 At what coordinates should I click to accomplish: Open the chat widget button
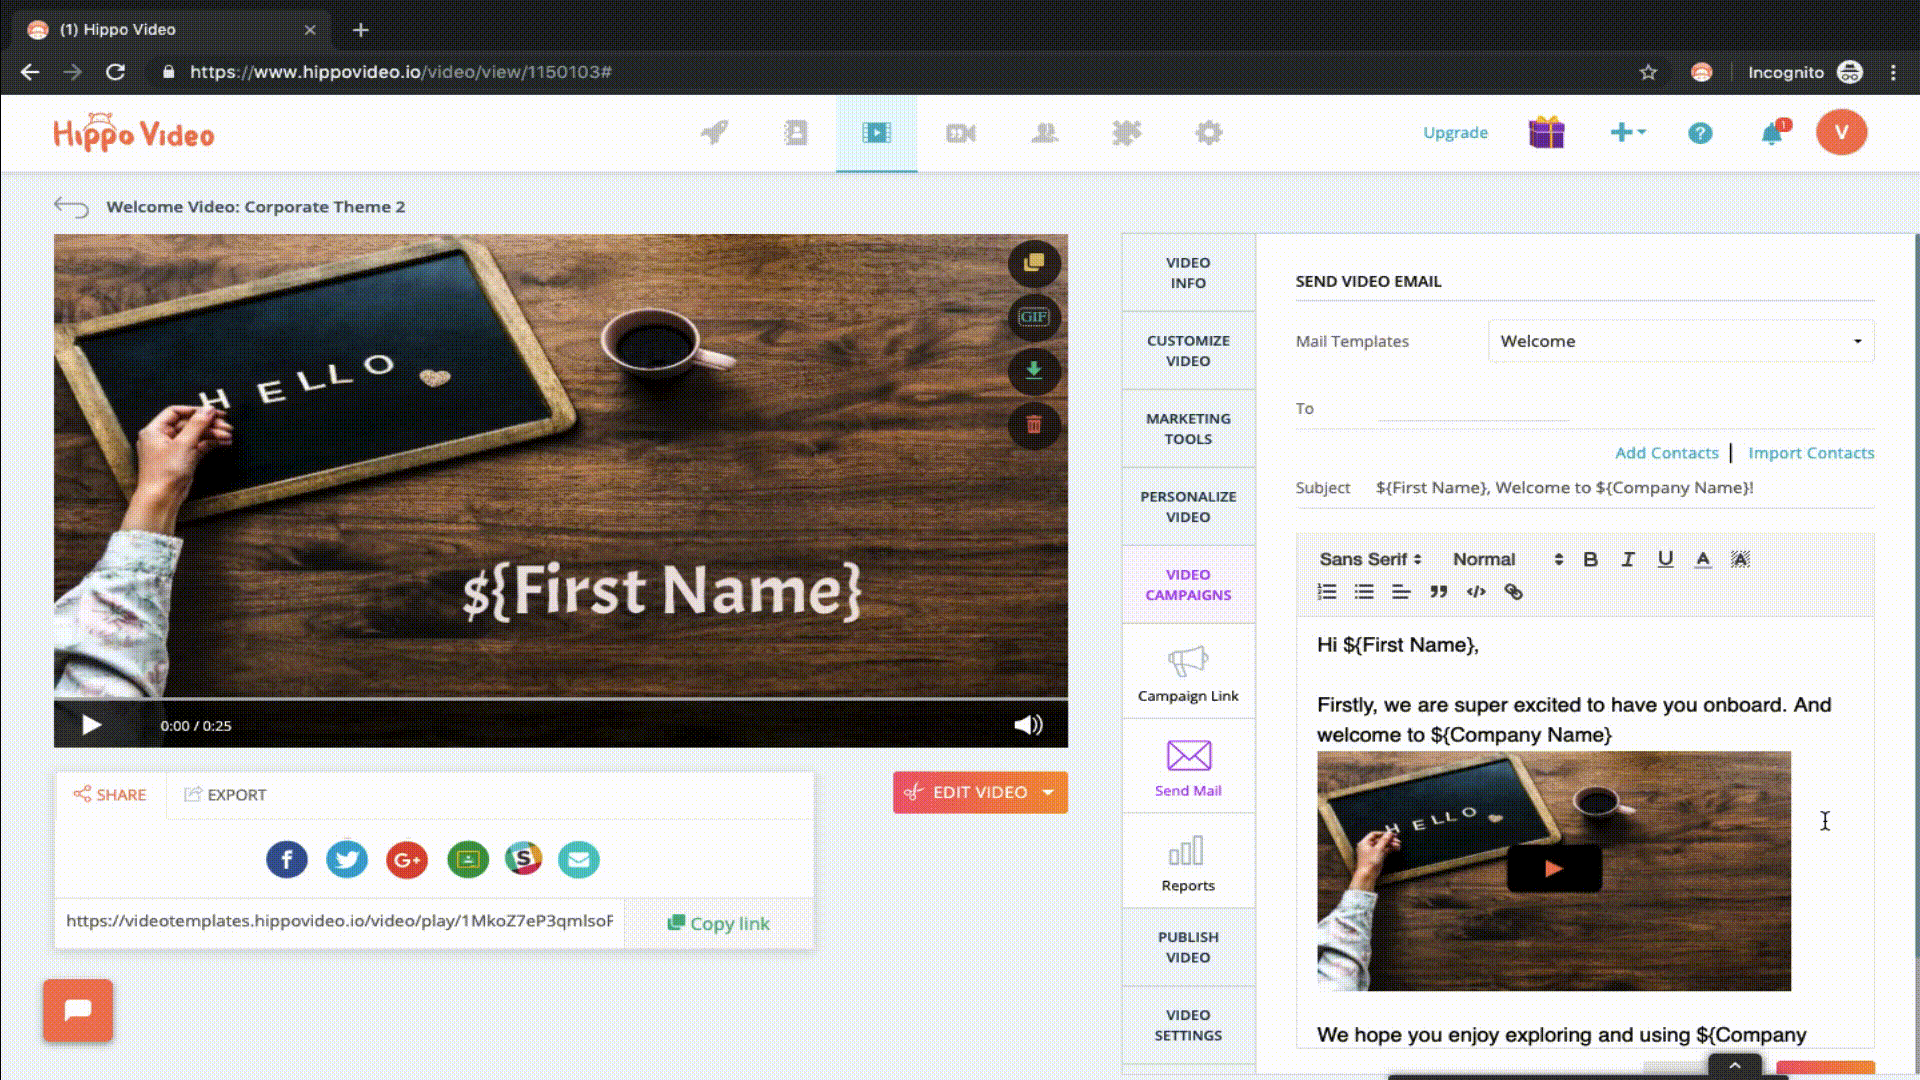tap(78, 1010)
